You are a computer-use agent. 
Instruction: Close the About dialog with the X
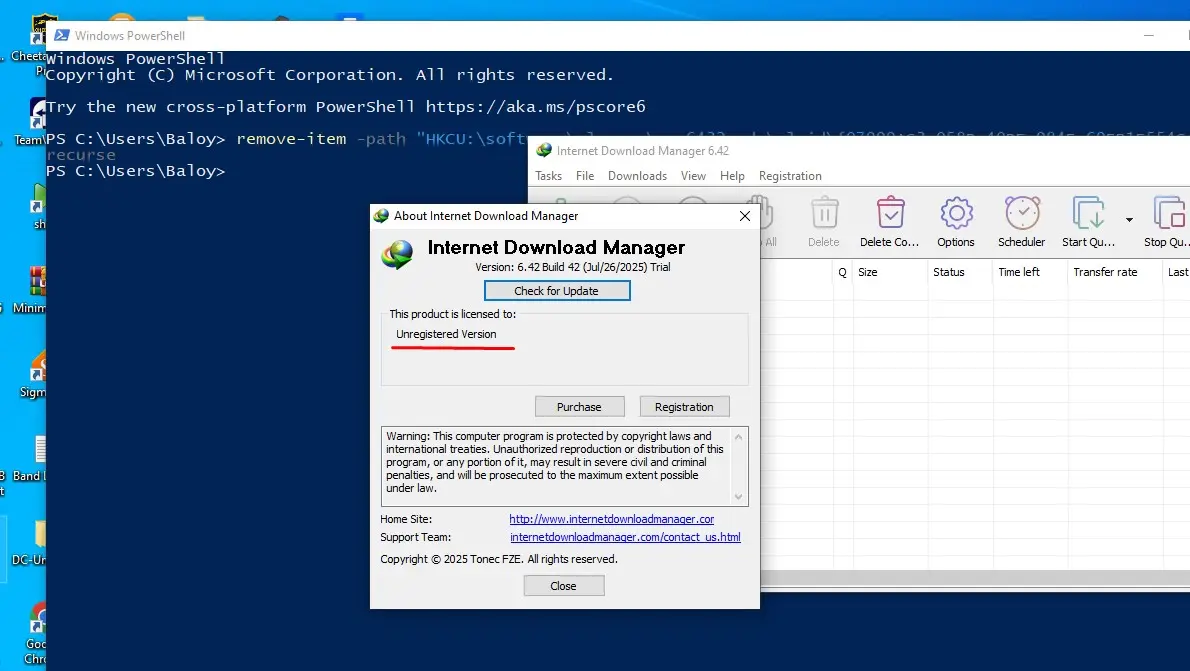coord(745,216)
